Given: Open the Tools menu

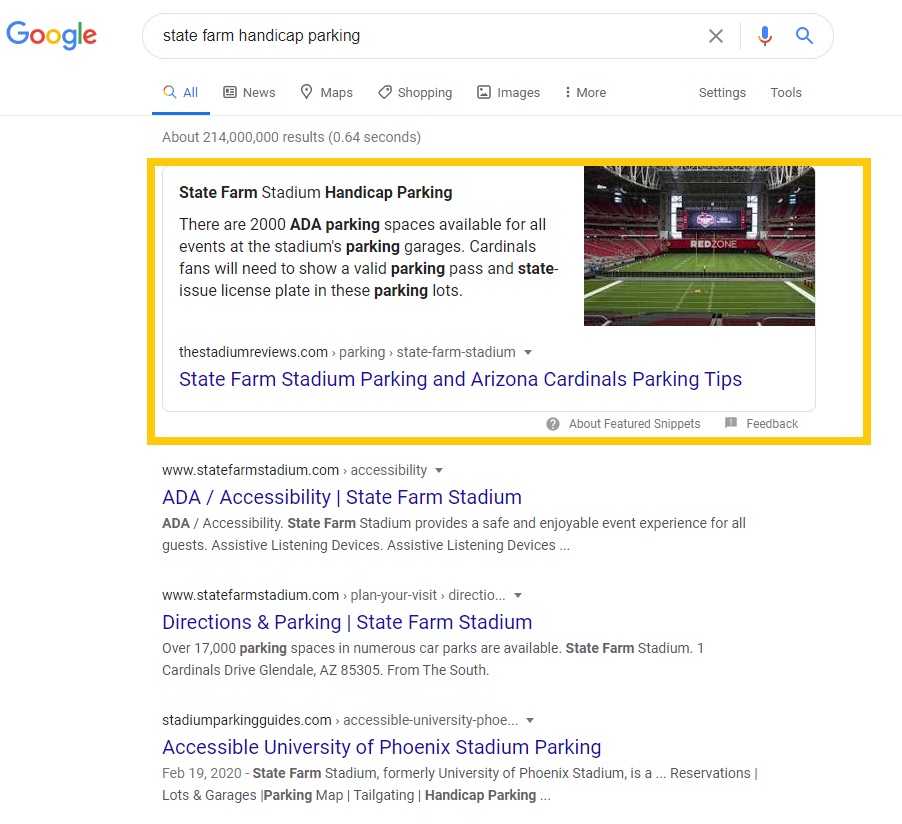Looking at the screenshot, I should click(786, 92).
